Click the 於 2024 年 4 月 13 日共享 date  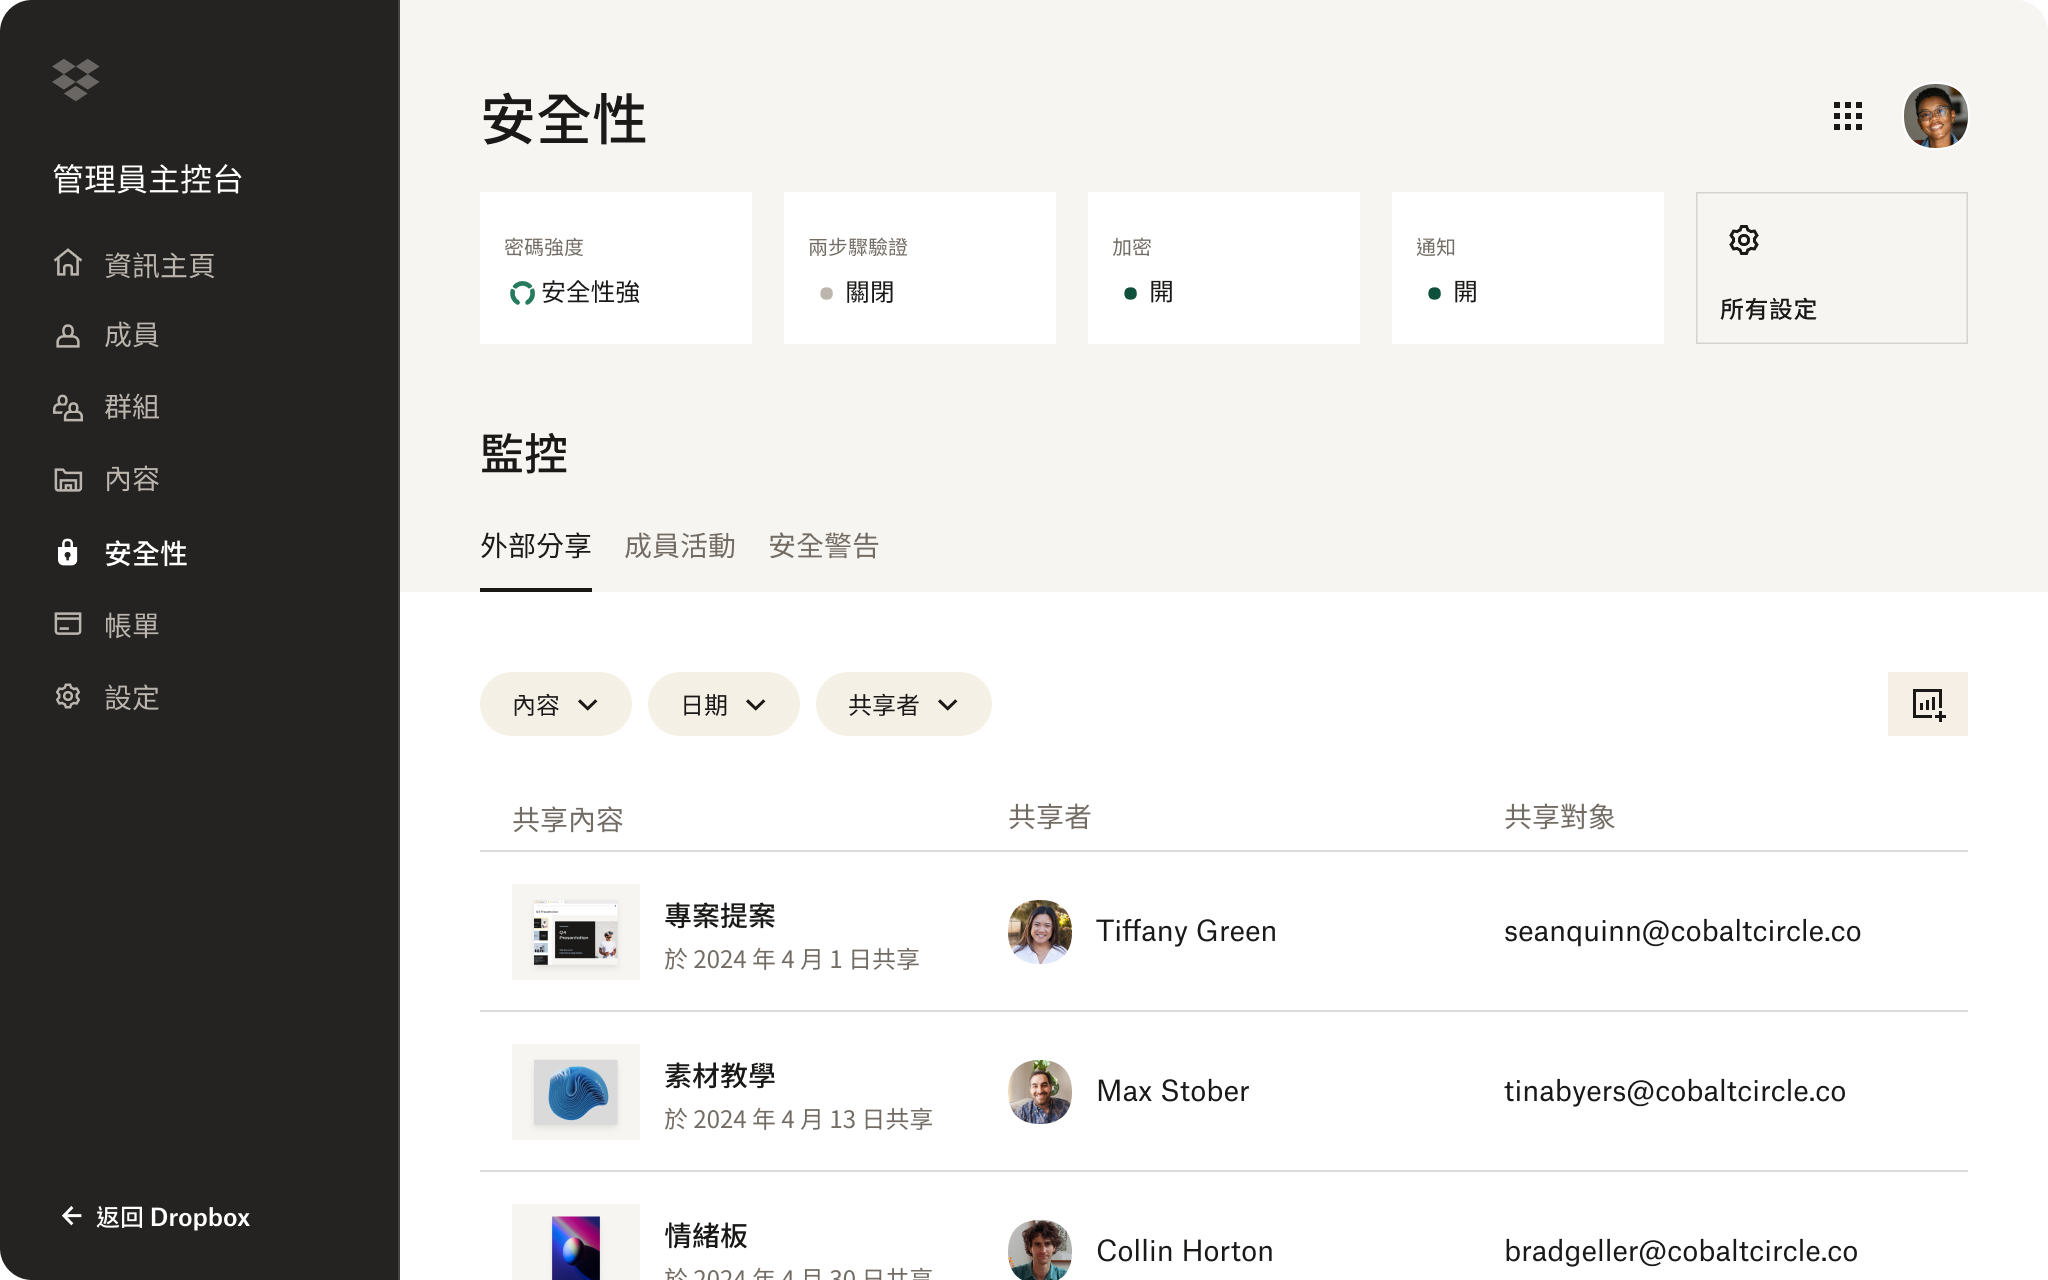click(x=799, y=1119)
